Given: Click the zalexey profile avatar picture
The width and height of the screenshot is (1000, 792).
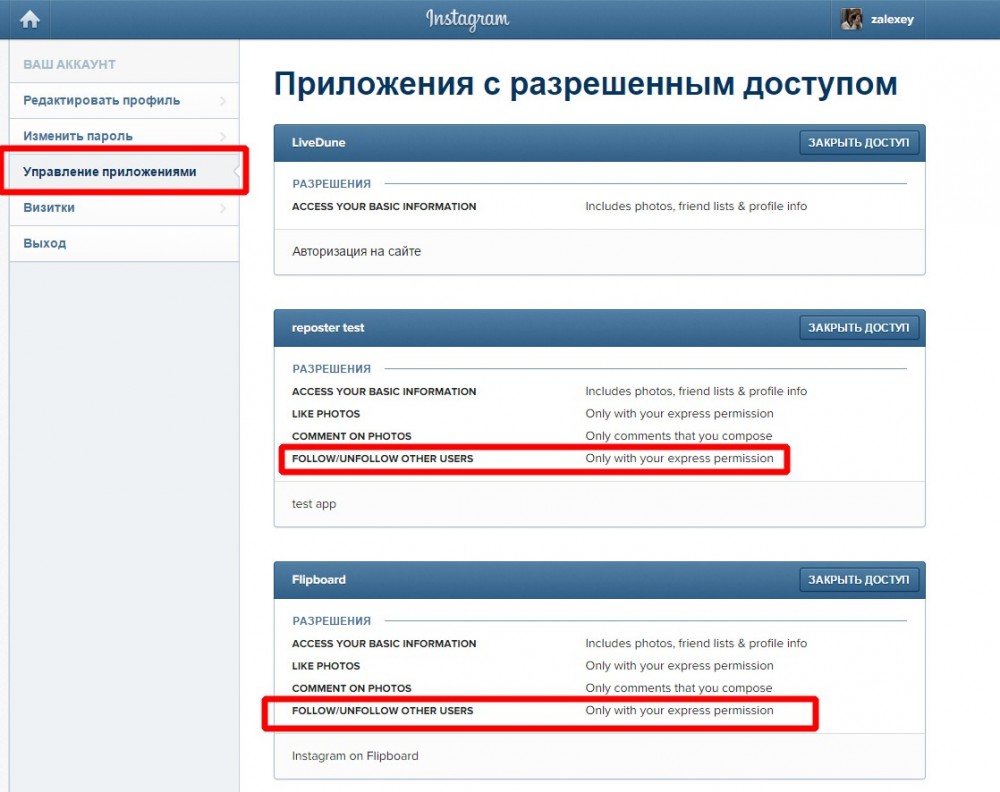Looking at the screenshot, I should point(852,19).
